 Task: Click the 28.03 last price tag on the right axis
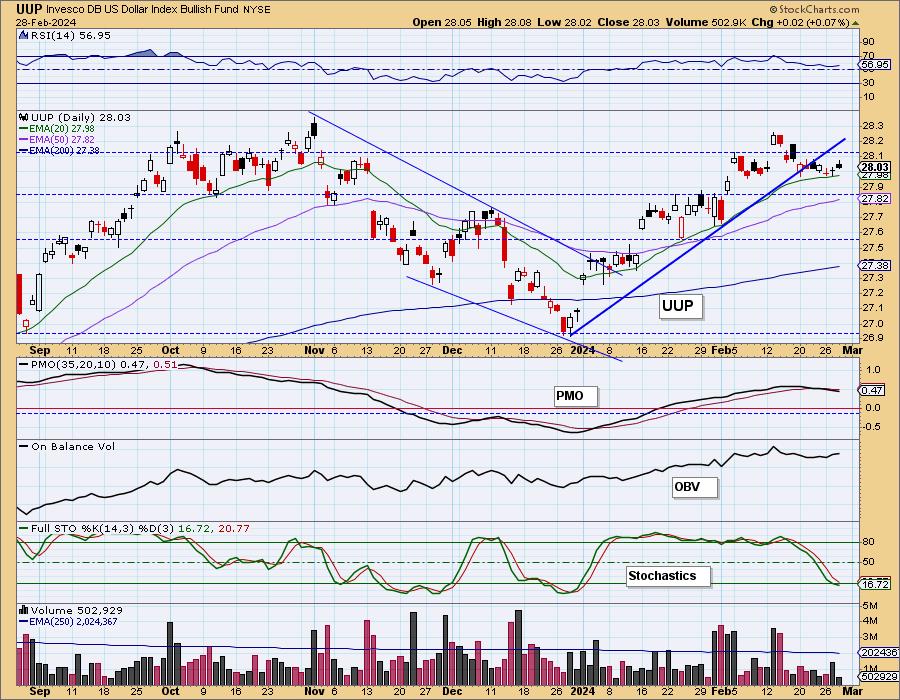875,167
